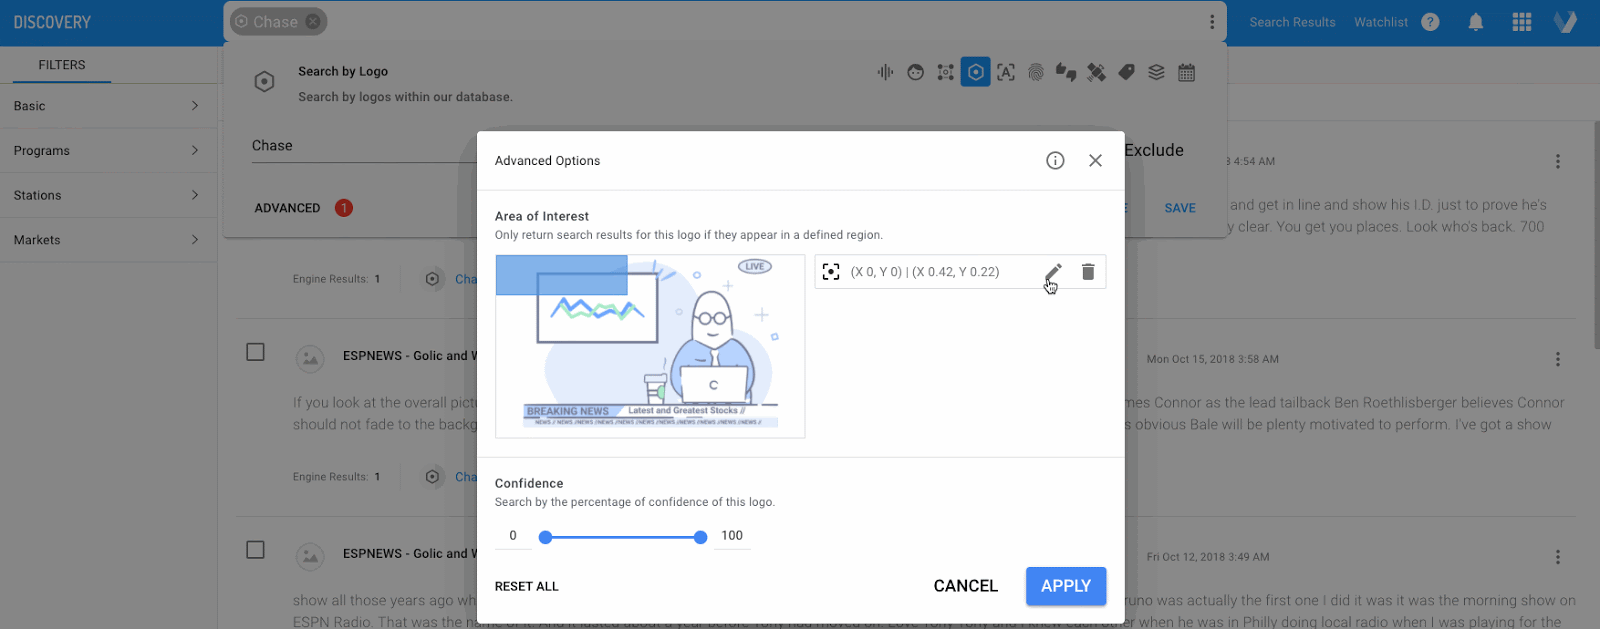The height and width of the screenshot is (629, 1600).
Task: Click first 'ESPNEWS - Golic and W' title
Action: coord(410,356)
